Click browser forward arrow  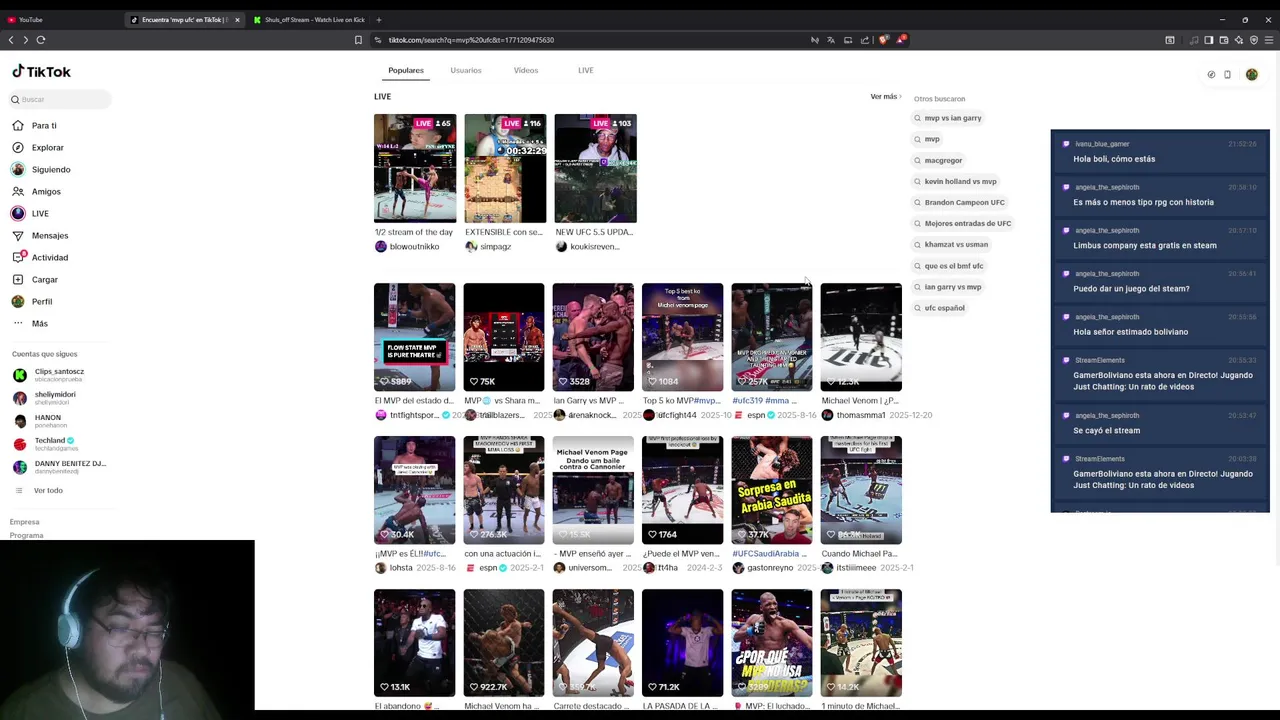pos(25,40)
